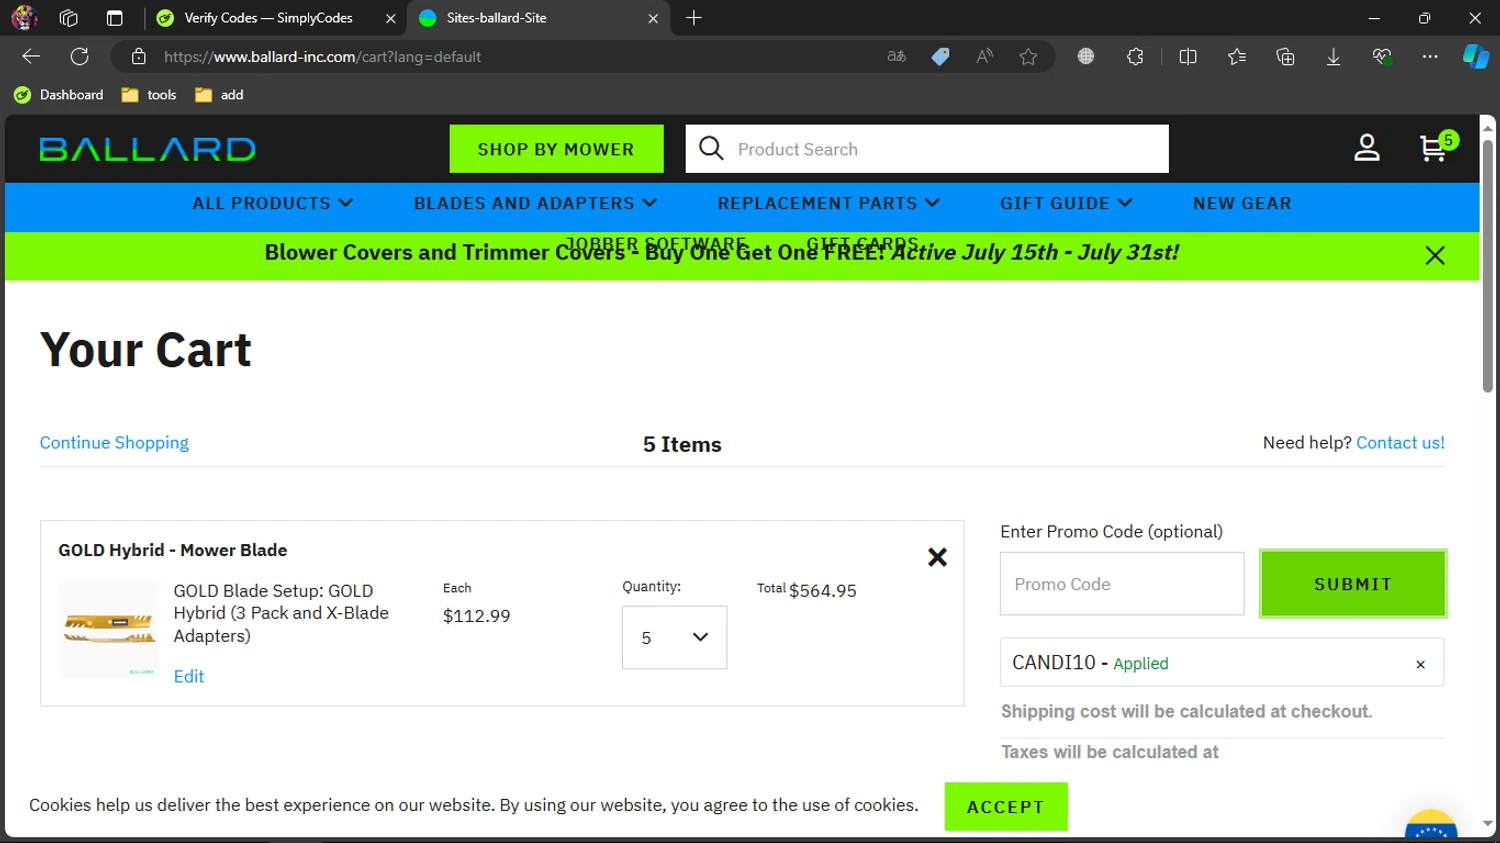Open the tools bookmark folder
The height and width of the screenshot is (843, 1500).
tap(149, 95)
